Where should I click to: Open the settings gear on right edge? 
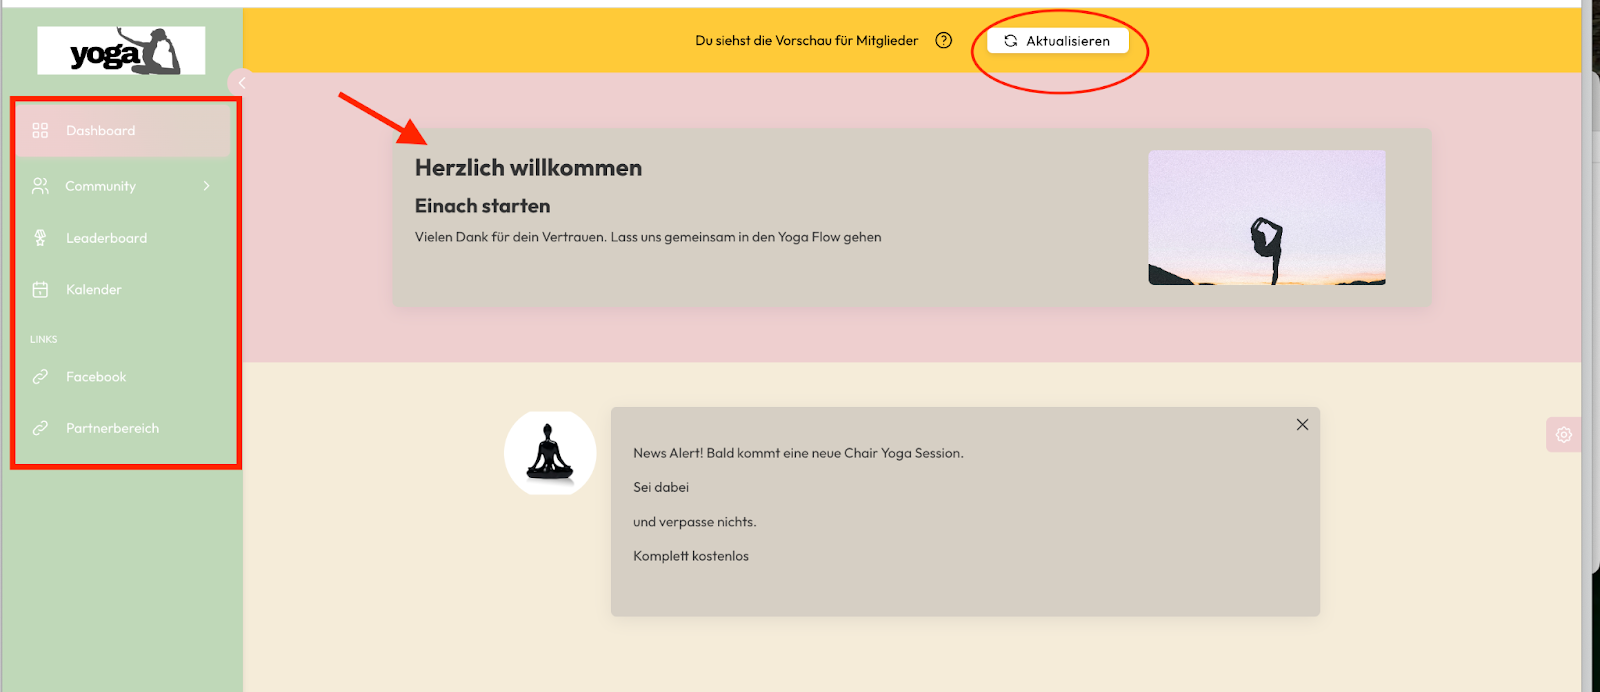pos(1563,435)
